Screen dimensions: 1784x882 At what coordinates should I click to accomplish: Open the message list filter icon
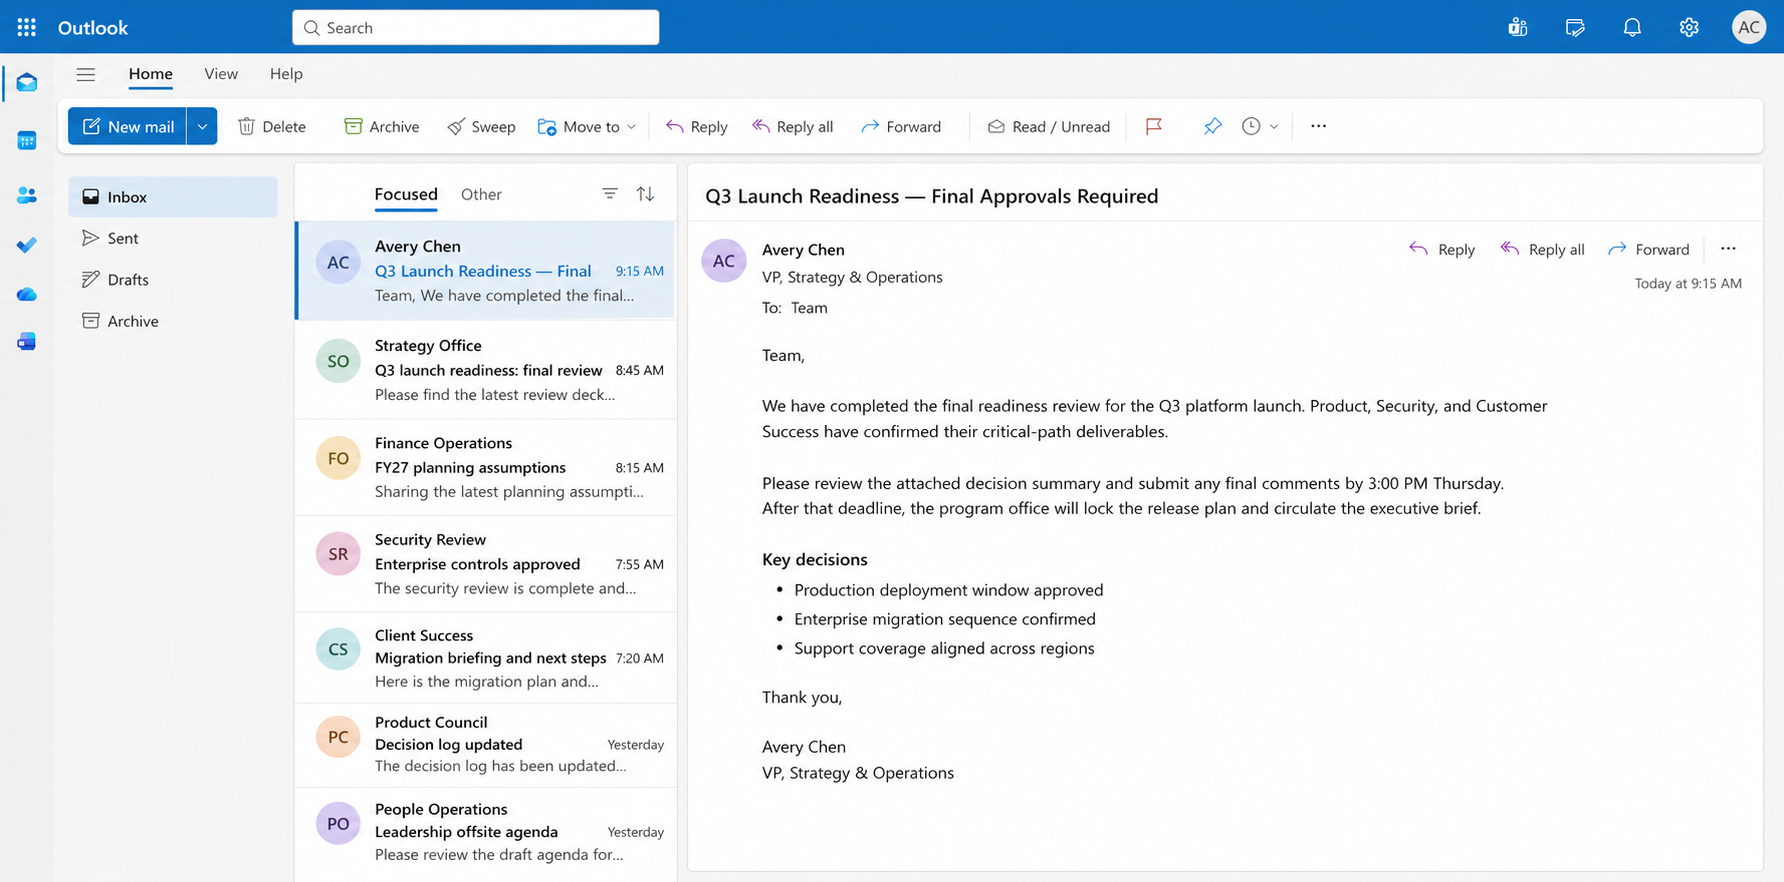[610, 194]
